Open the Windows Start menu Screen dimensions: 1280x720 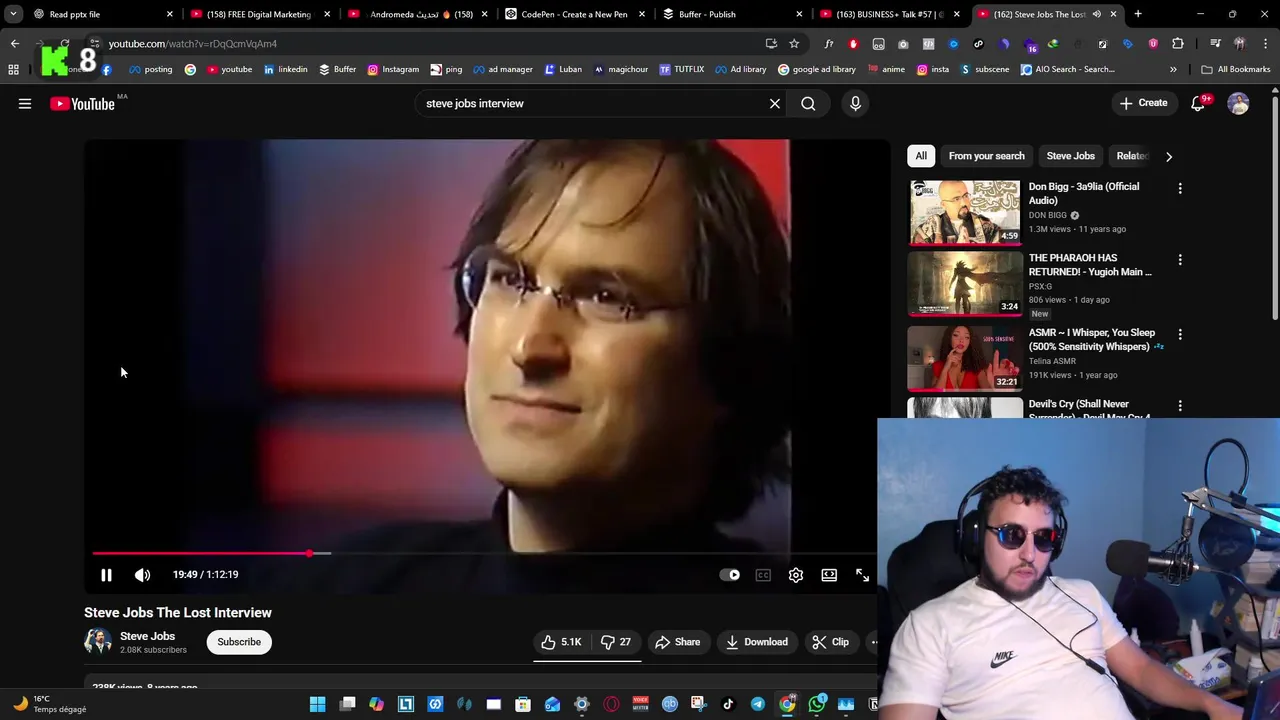[317, 705]
